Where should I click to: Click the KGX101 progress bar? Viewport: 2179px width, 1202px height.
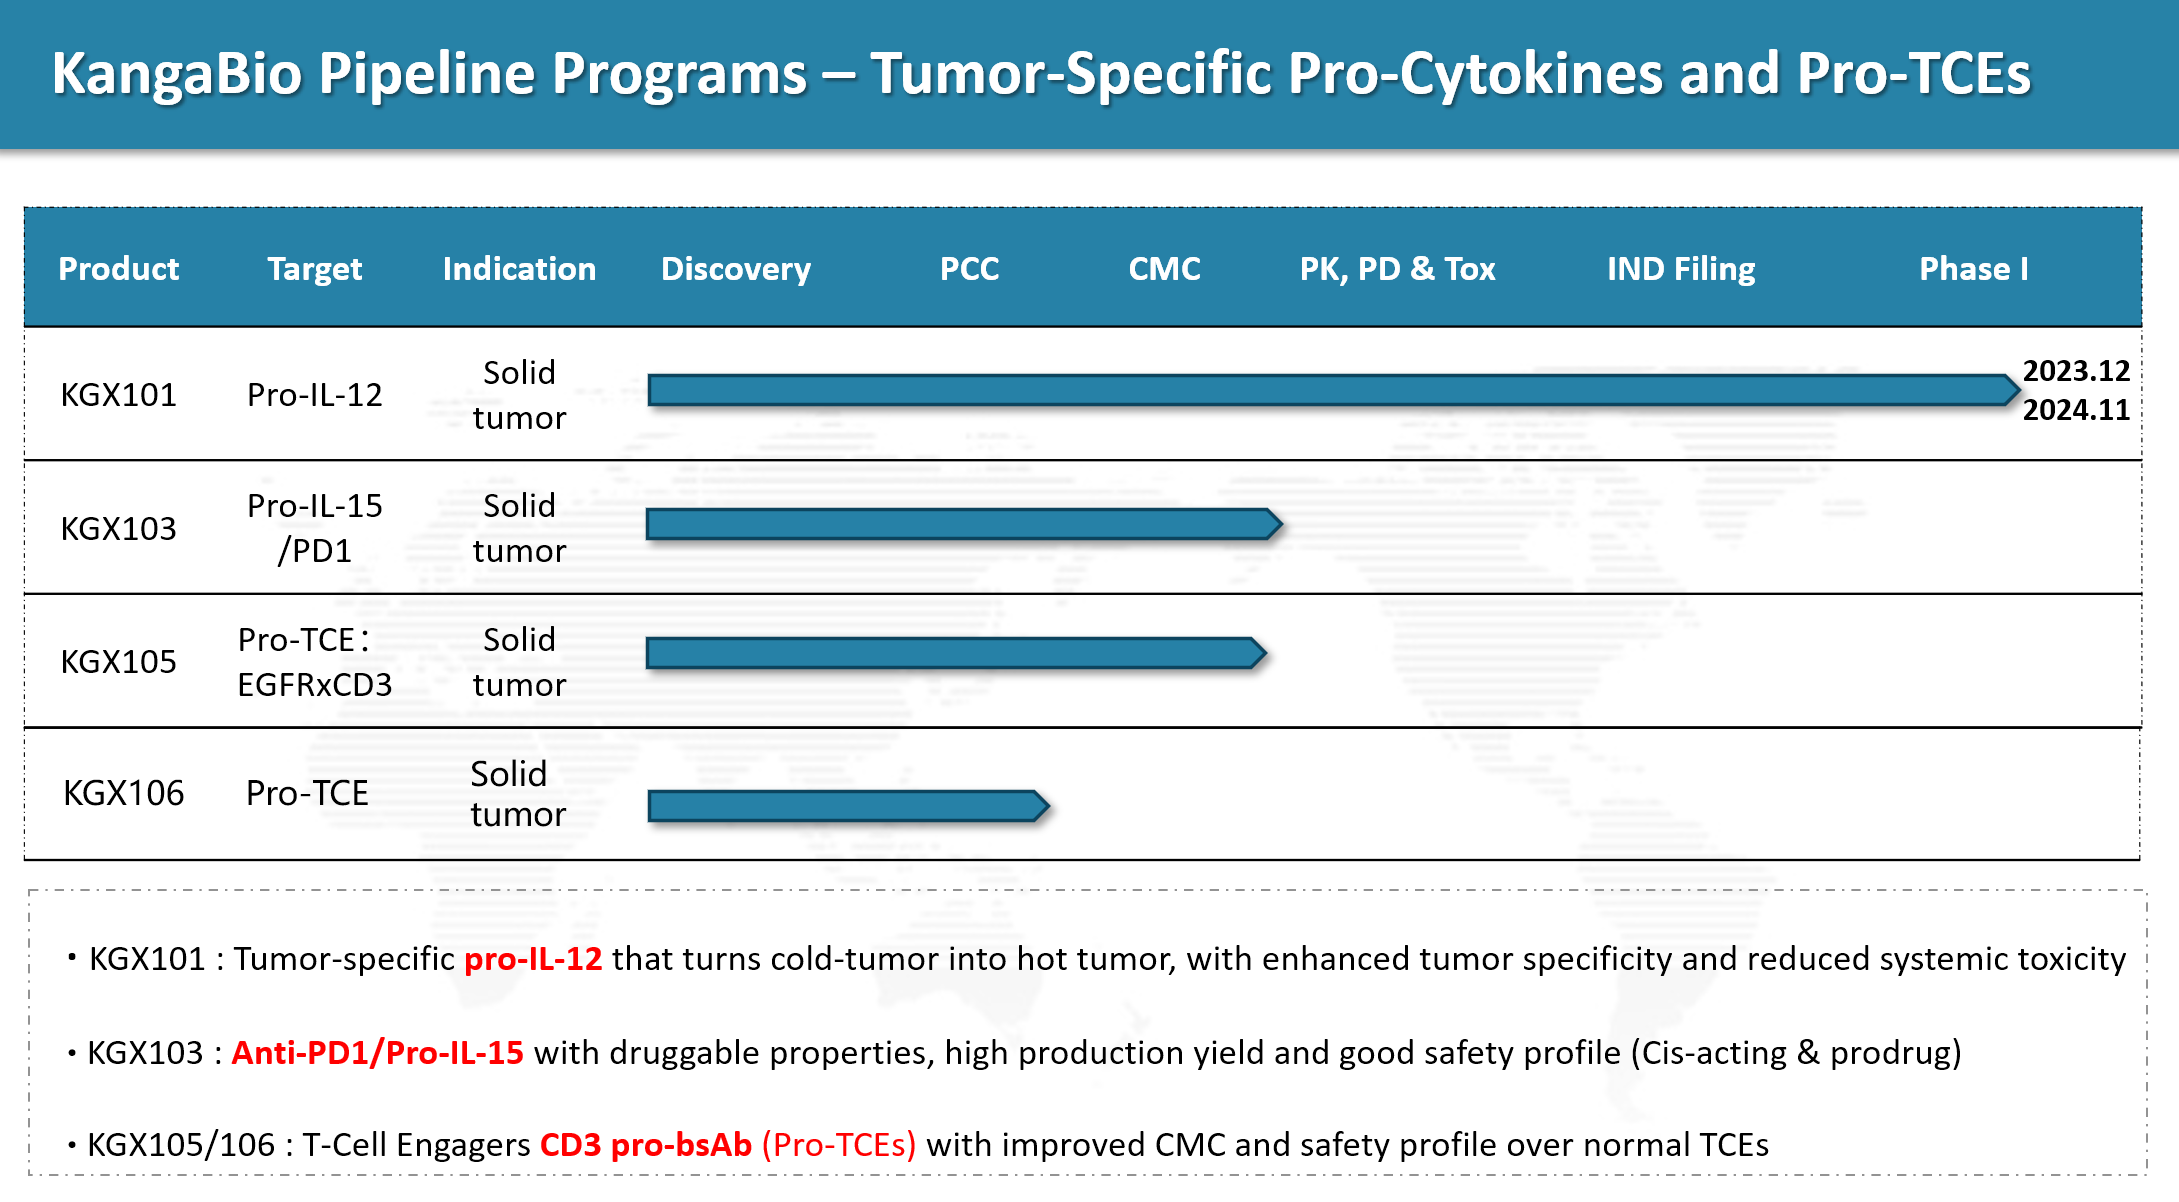[1330, 390]
